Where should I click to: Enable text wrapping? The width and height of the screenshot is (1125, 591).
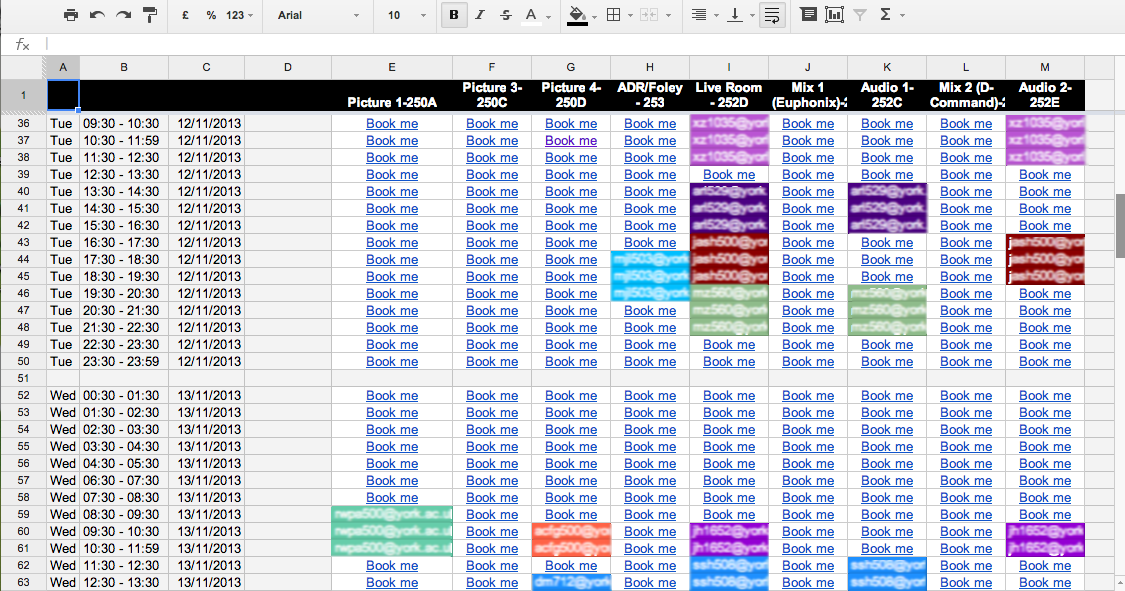(772, 15)
